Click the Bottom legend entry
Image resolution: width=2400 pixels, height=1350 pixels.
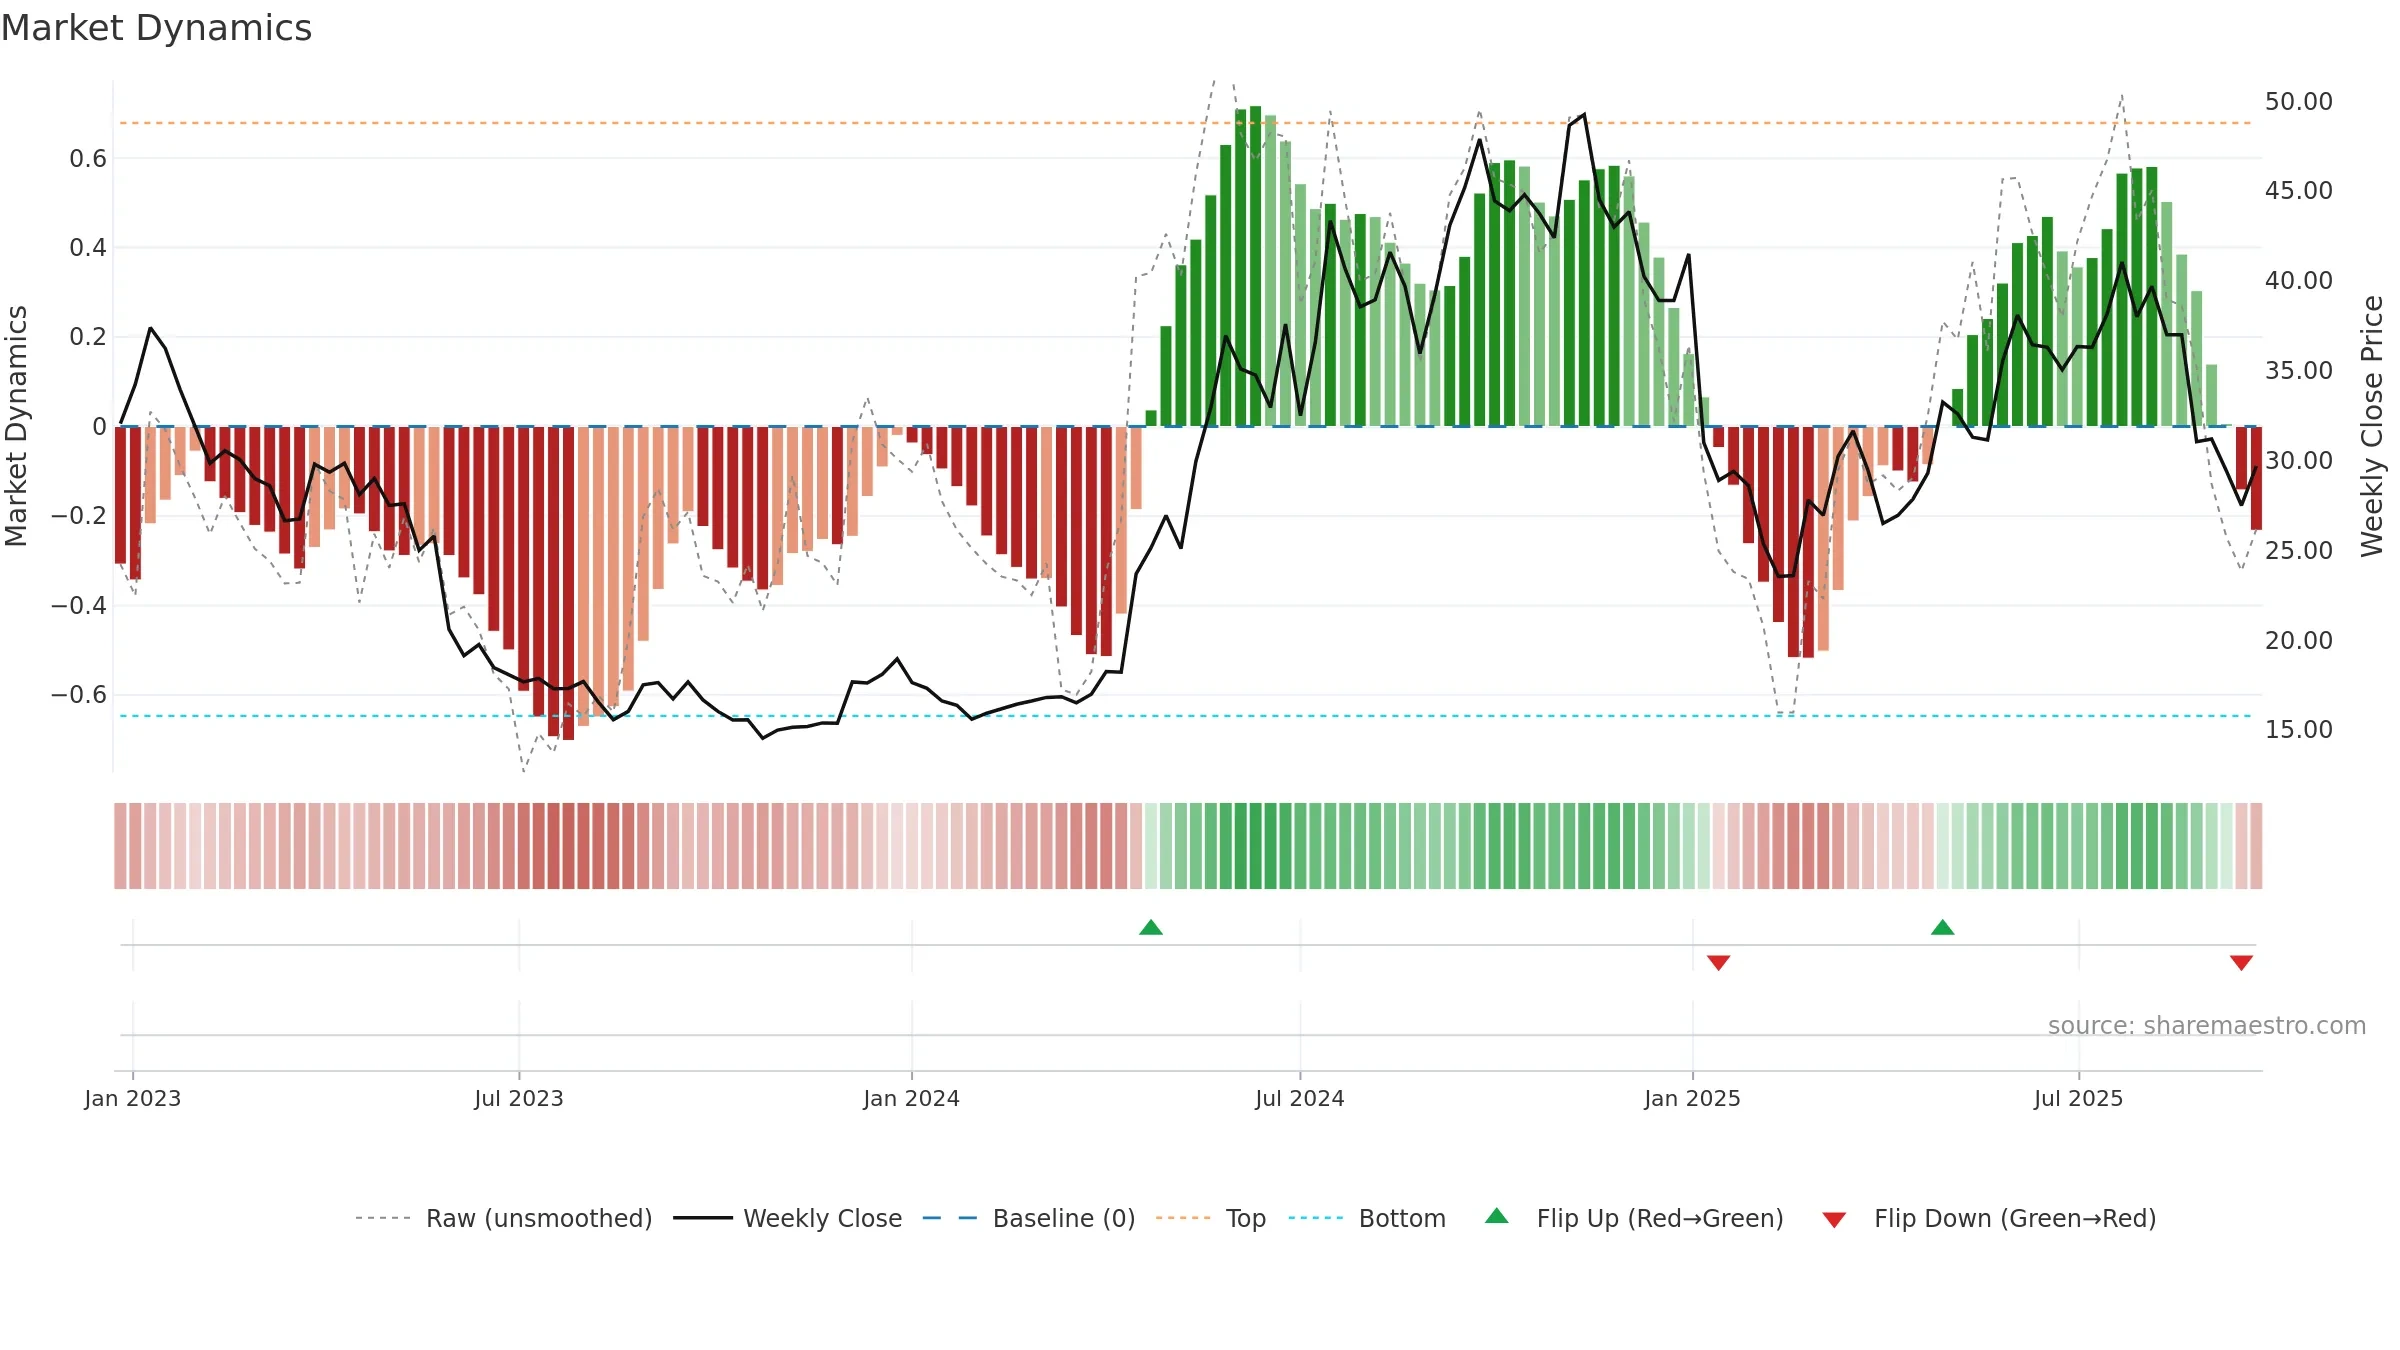[x=1367, y=1218]
